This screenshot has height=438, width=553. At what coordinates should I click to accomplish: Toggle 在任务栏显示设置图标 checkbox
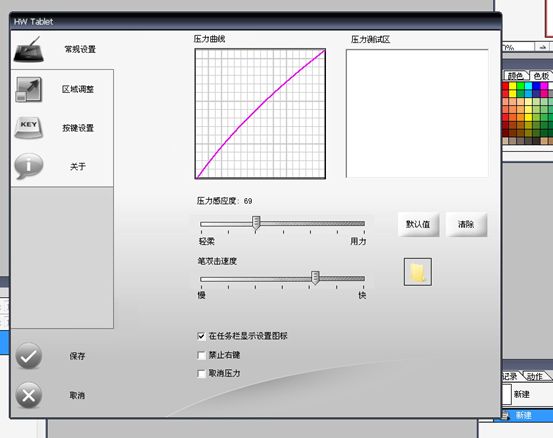[201, 336]
